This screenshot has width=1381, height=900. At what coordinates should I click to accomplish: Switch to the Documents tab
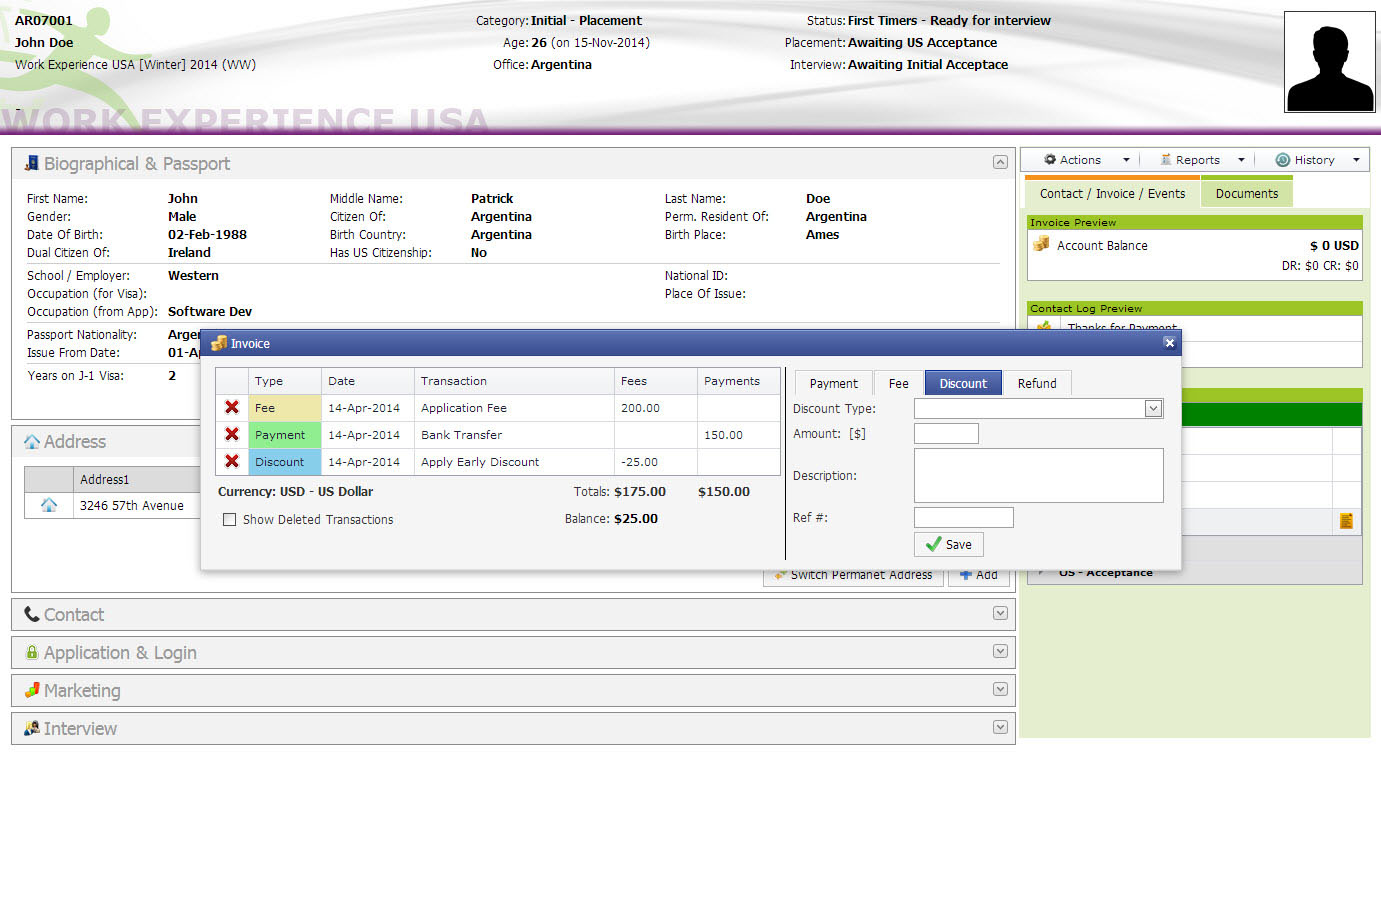[1246, 194]
